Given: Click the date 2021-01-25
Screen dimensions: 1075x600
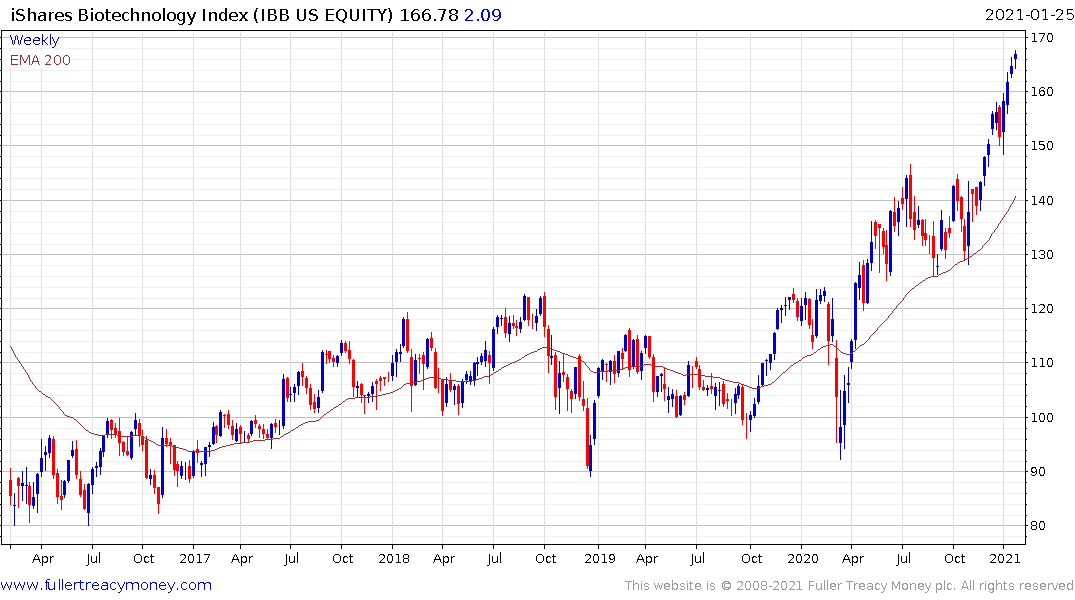Looking at the screenshot, I should coord(1028,15).
